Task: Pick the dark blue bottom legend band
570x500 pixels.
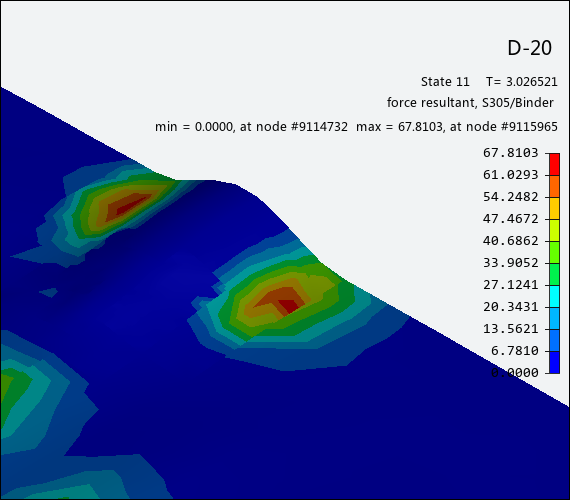Action: click(x=554, y=362)
